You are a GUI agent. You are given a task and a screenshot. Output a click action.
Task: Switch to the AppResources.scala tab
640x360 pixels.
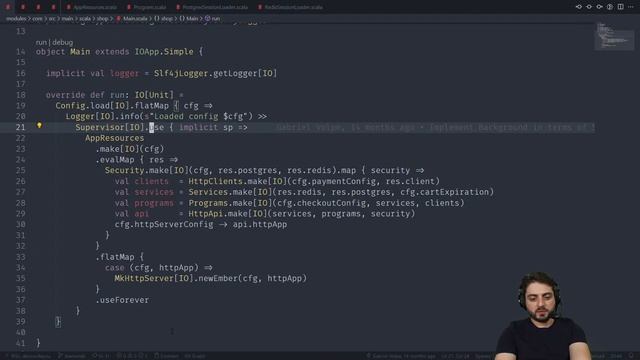click(x=91, y=7)
